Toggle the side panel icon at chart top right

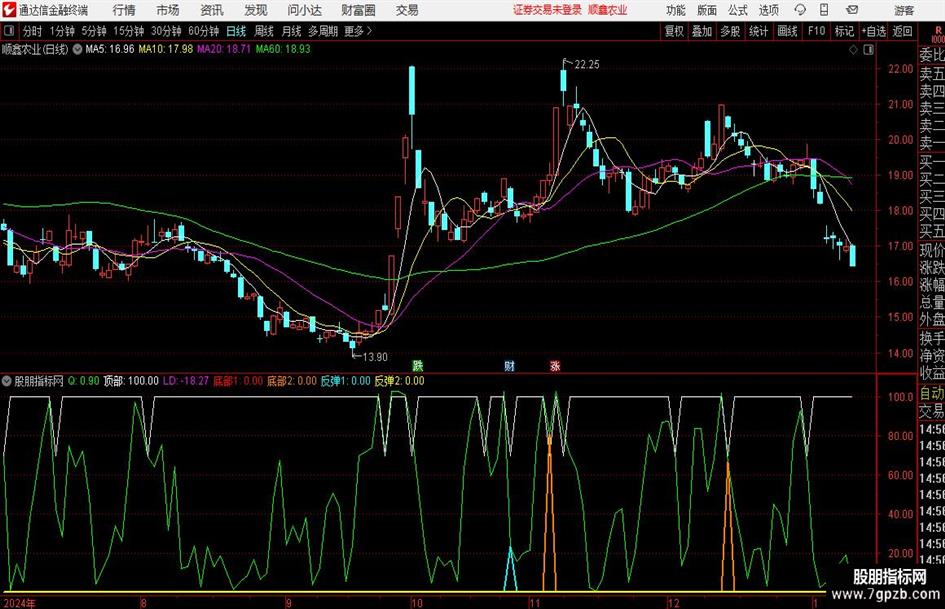(x=868, y=50)
